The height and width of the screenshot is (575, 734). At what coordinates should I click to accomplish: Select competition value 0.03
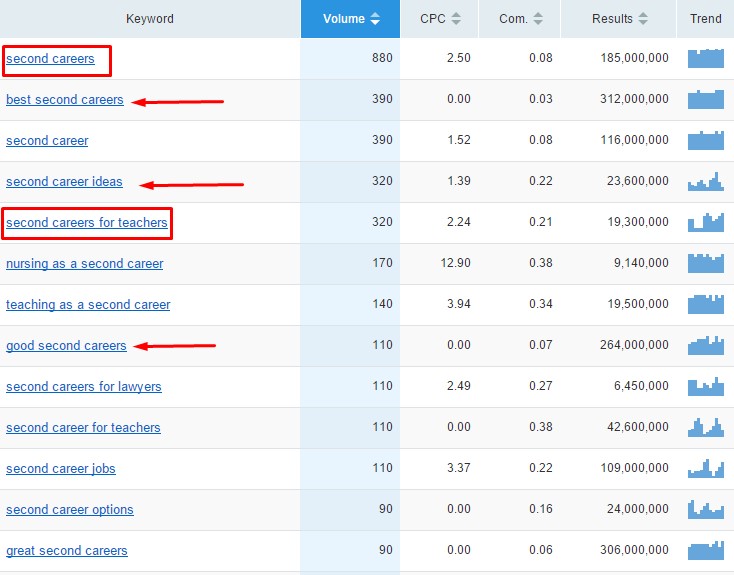[541, 99]
